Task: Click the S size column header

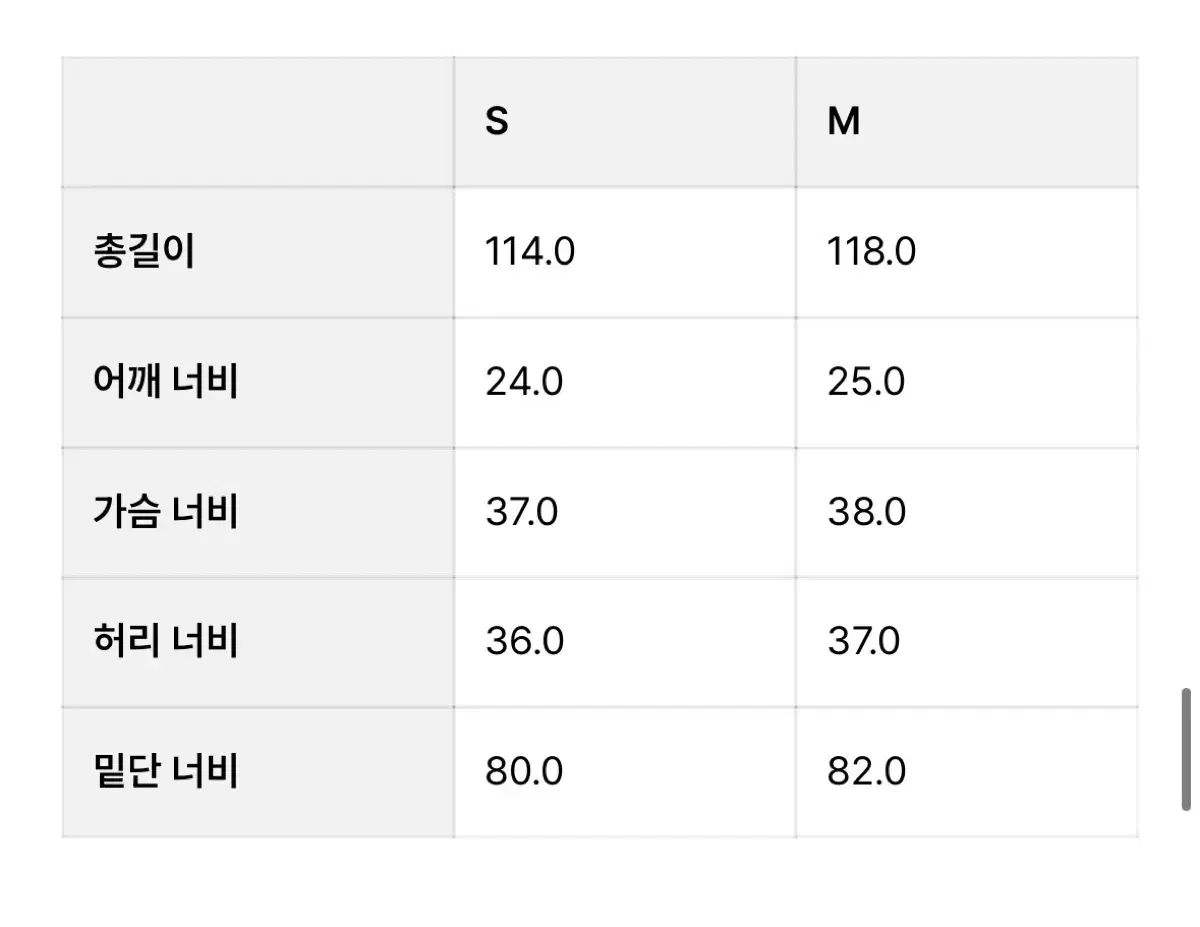Action: point(497,122)
